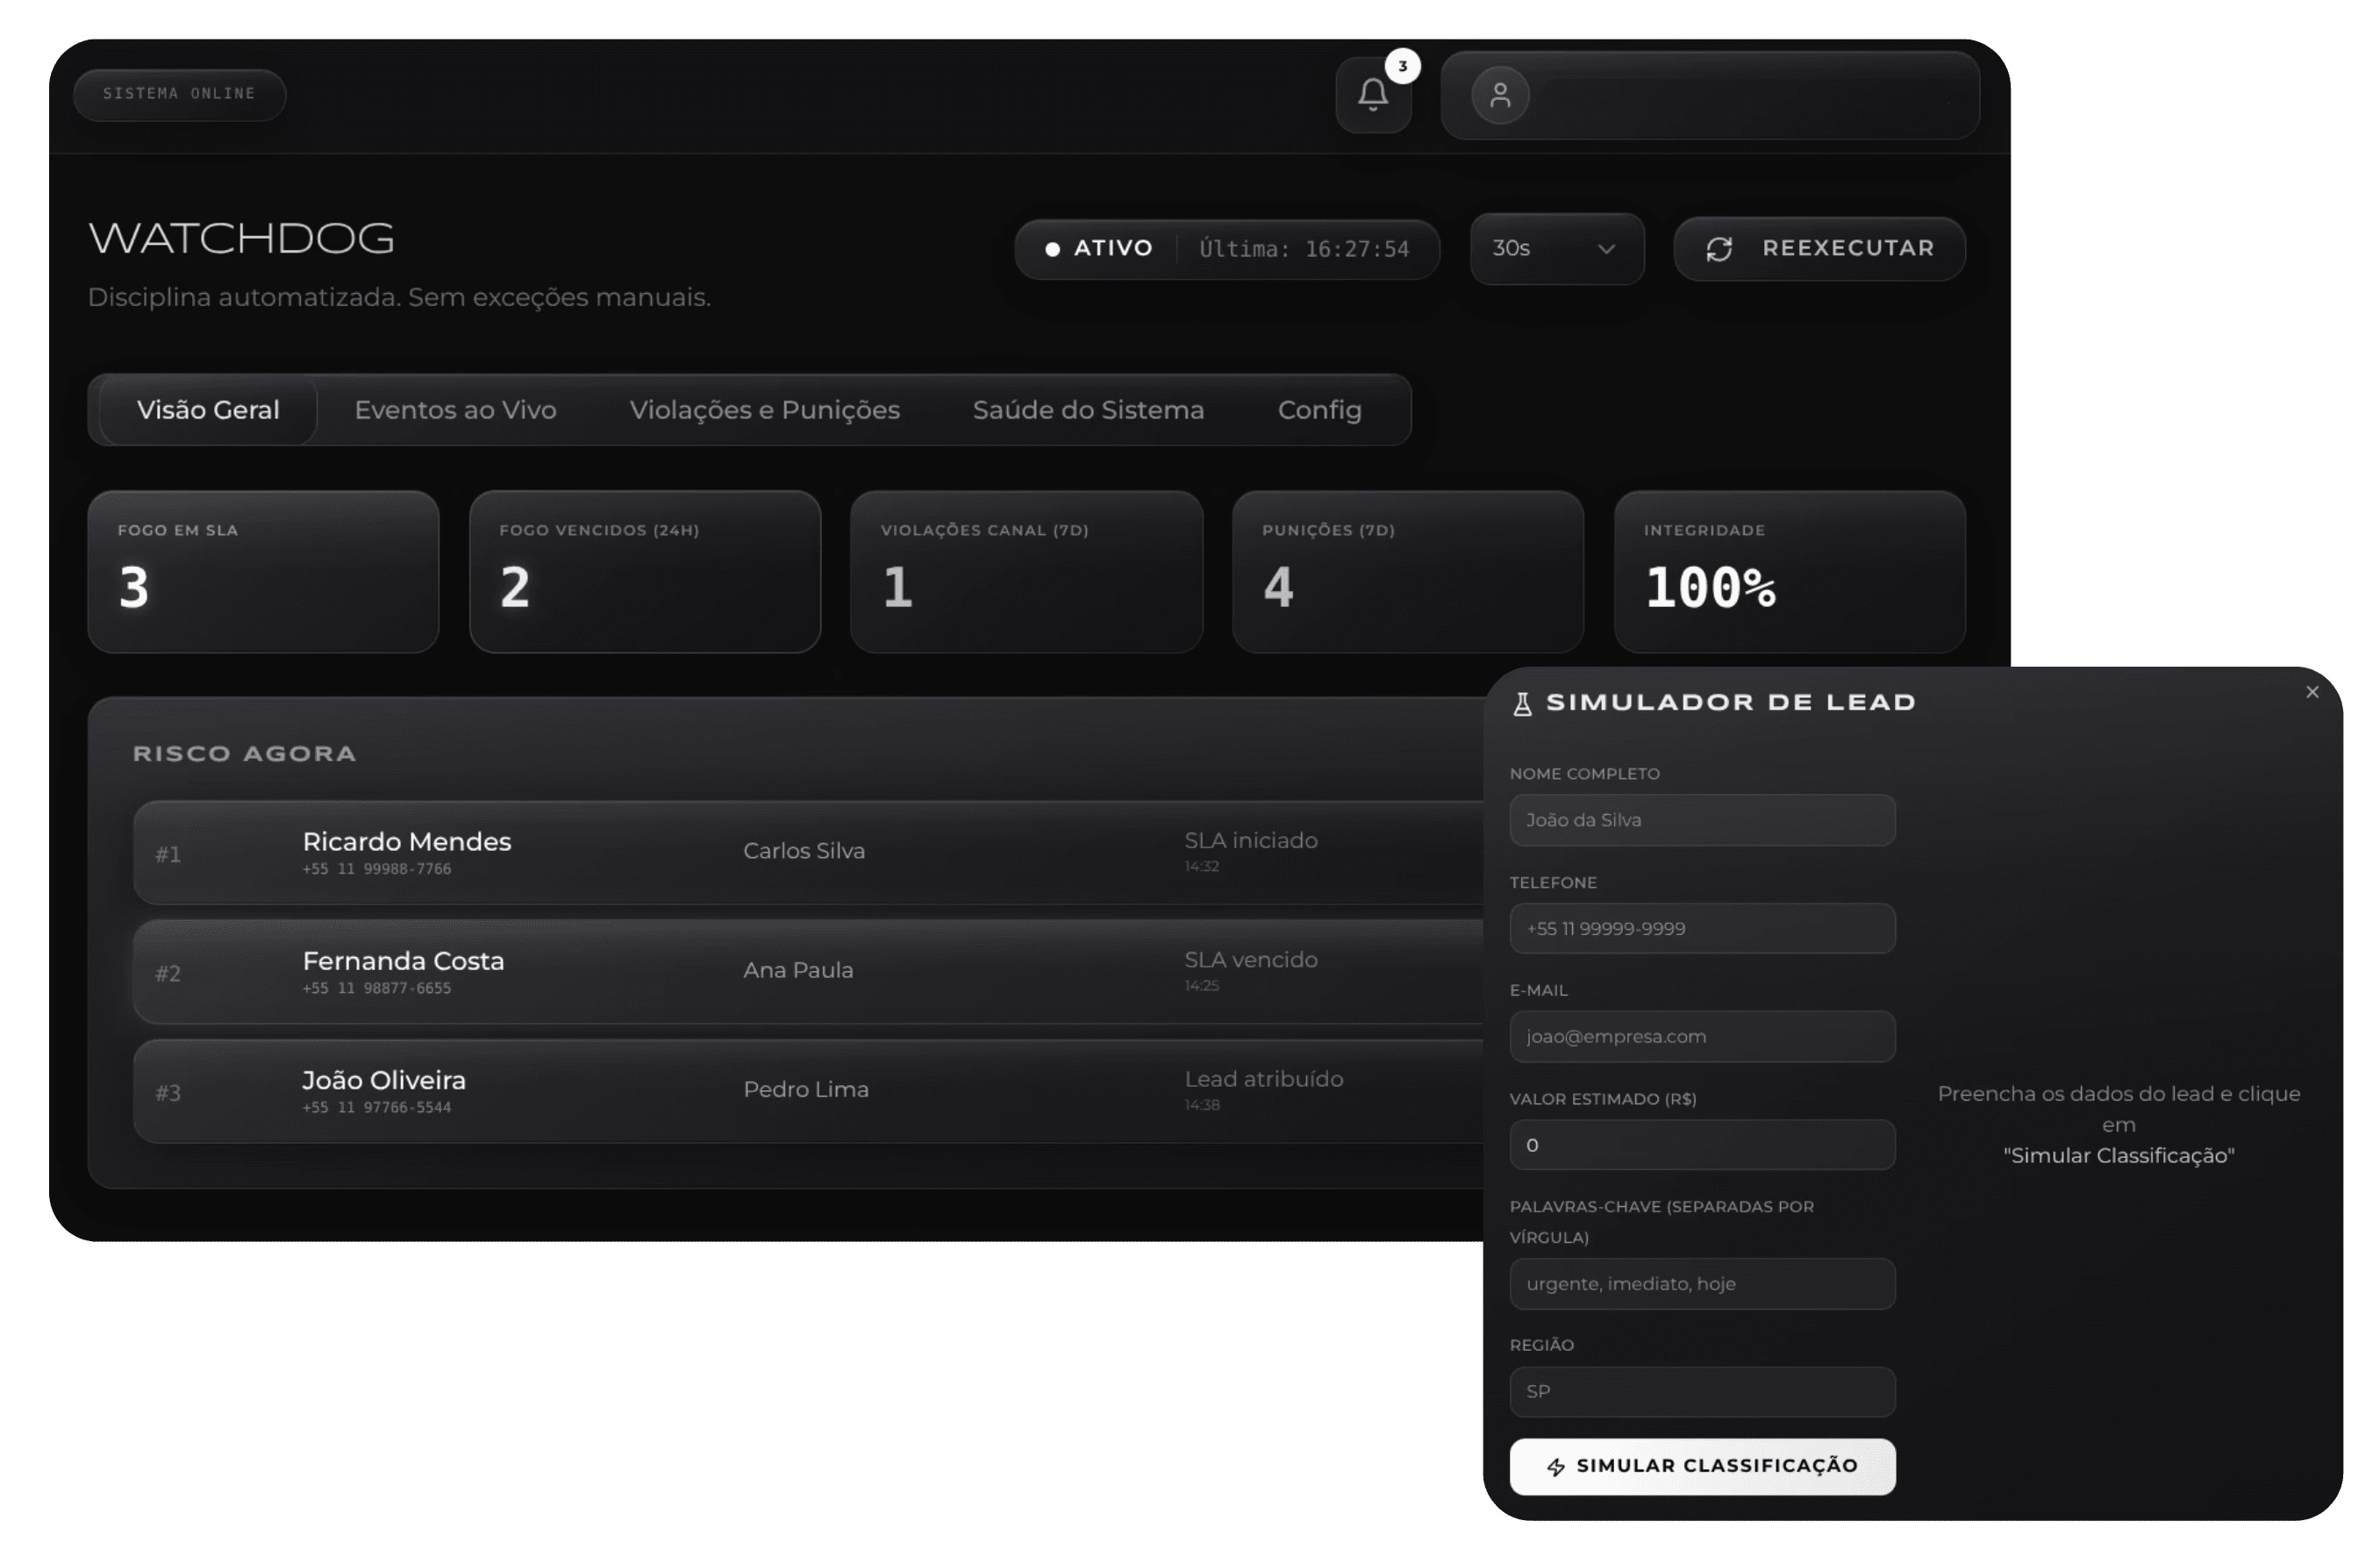
Task: Click the refresh icon in Reexecutar
Action: (x=1719, y=249)
